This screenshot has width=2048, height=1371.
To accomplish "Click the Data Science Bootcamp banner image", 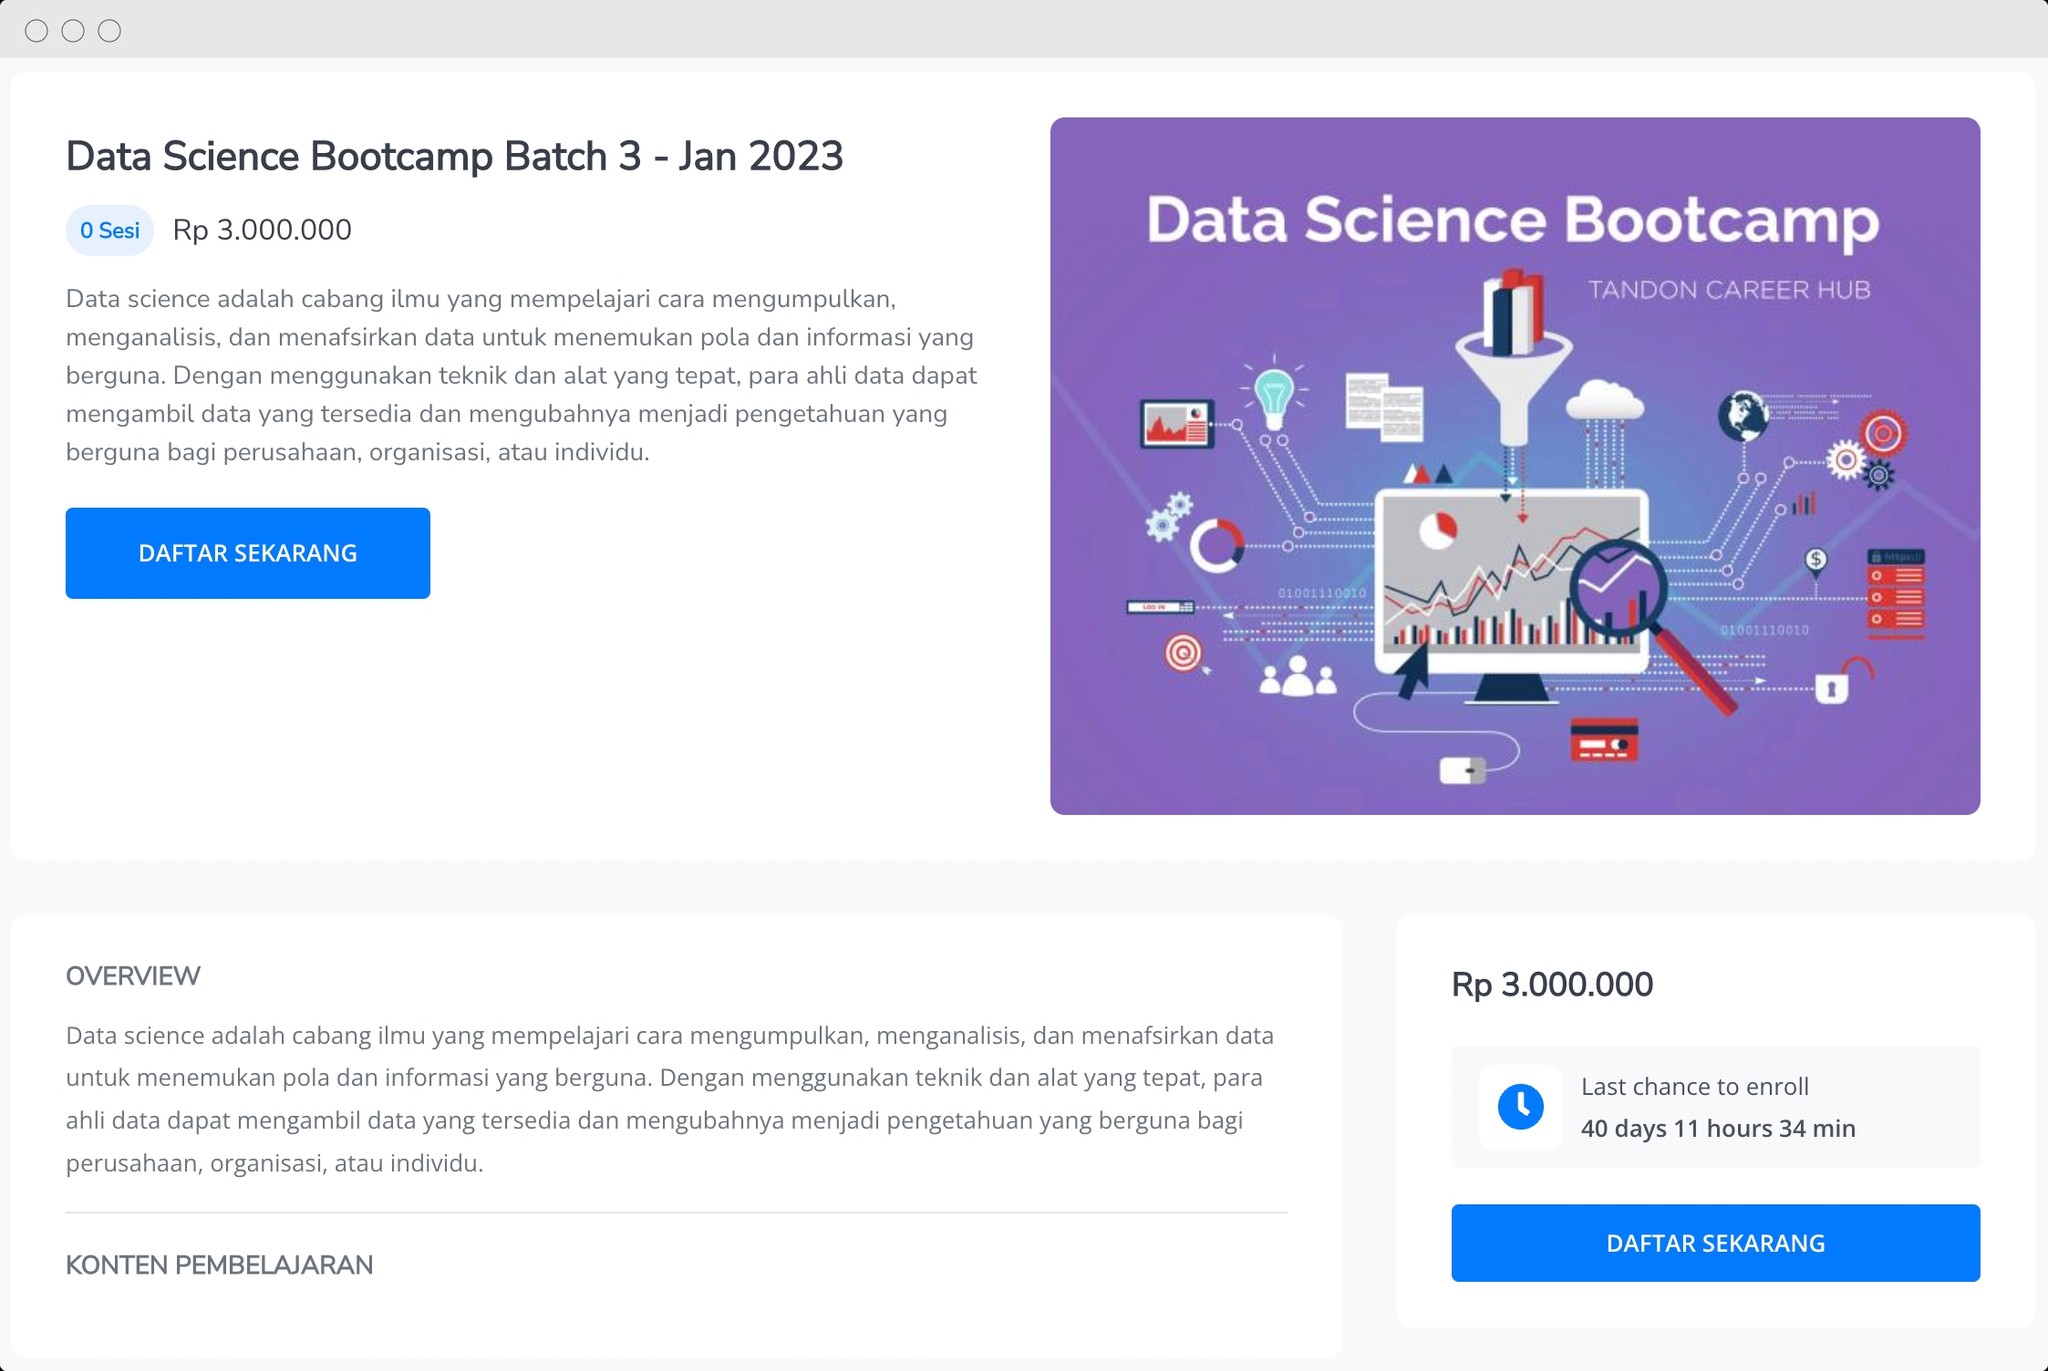I will click(1516, 465).
